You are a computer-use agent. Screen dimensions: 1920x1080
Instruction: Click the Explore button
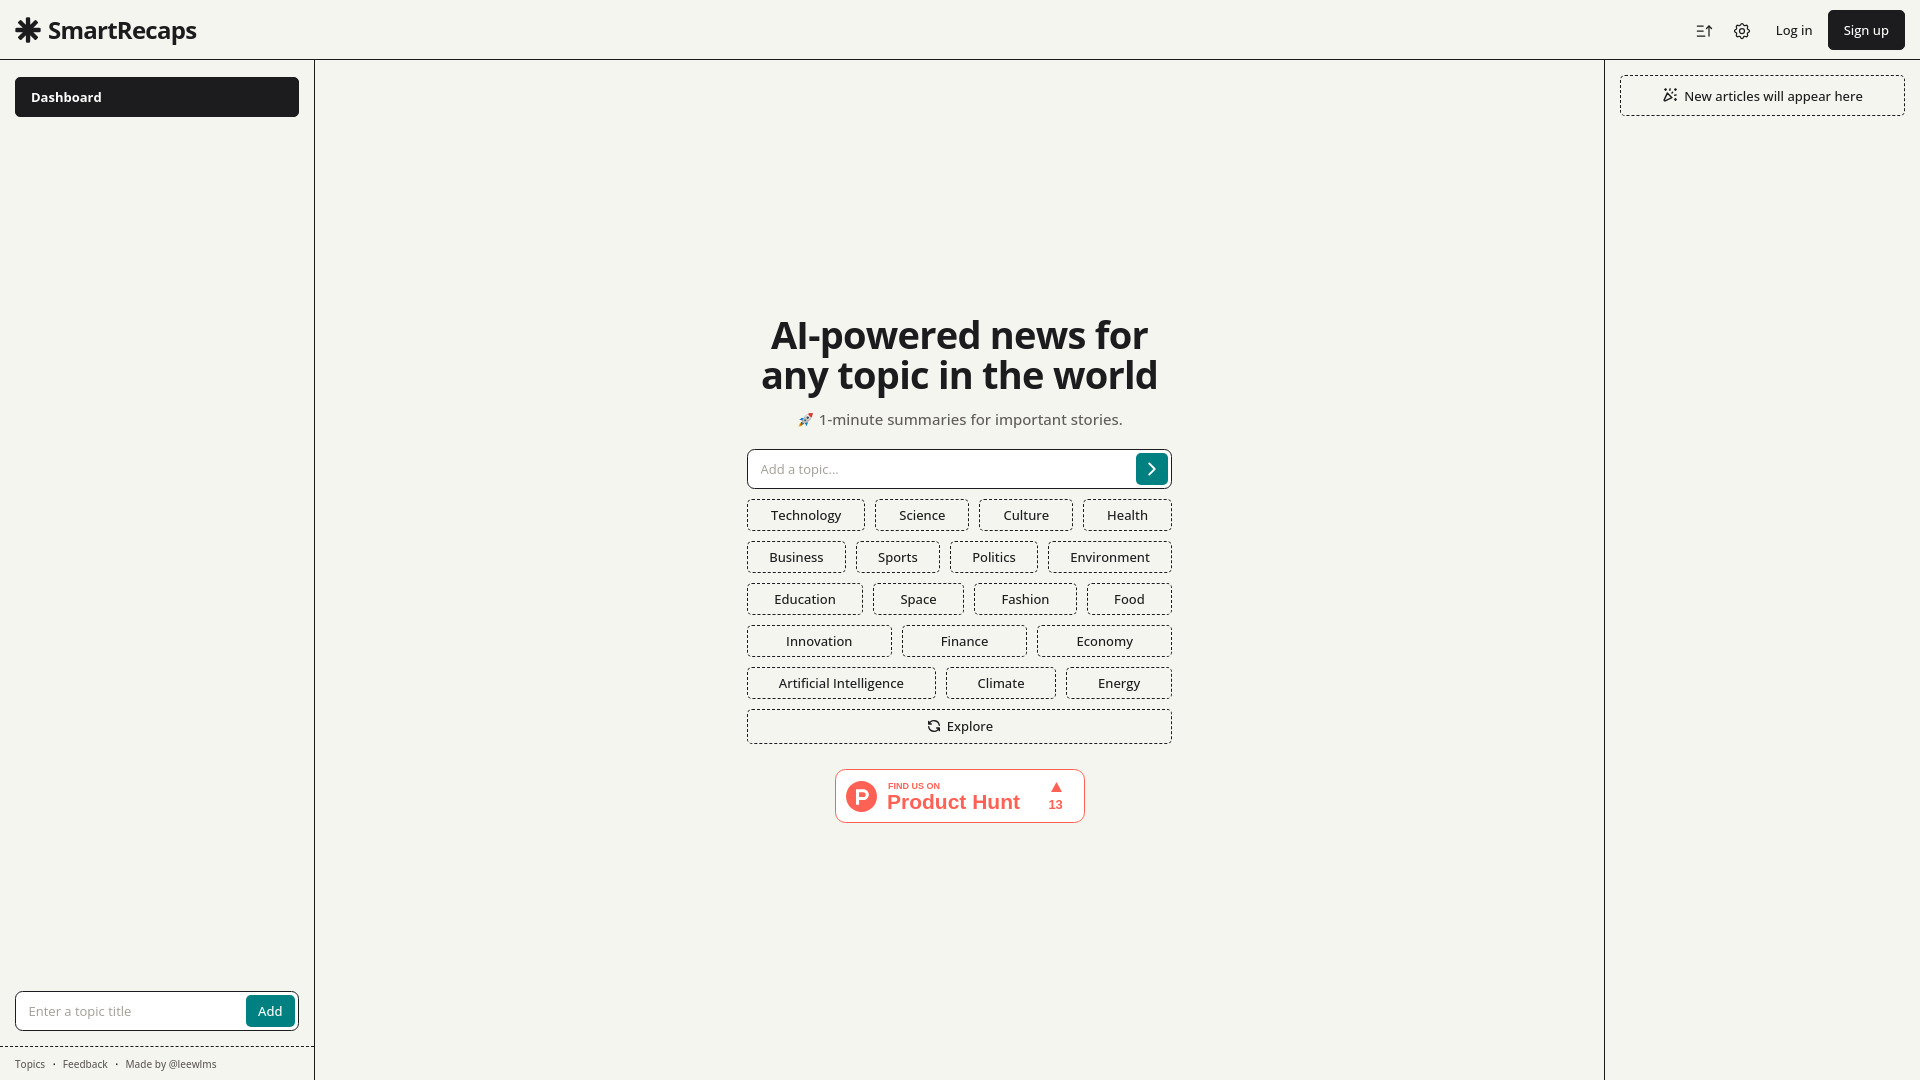[960, 725]
